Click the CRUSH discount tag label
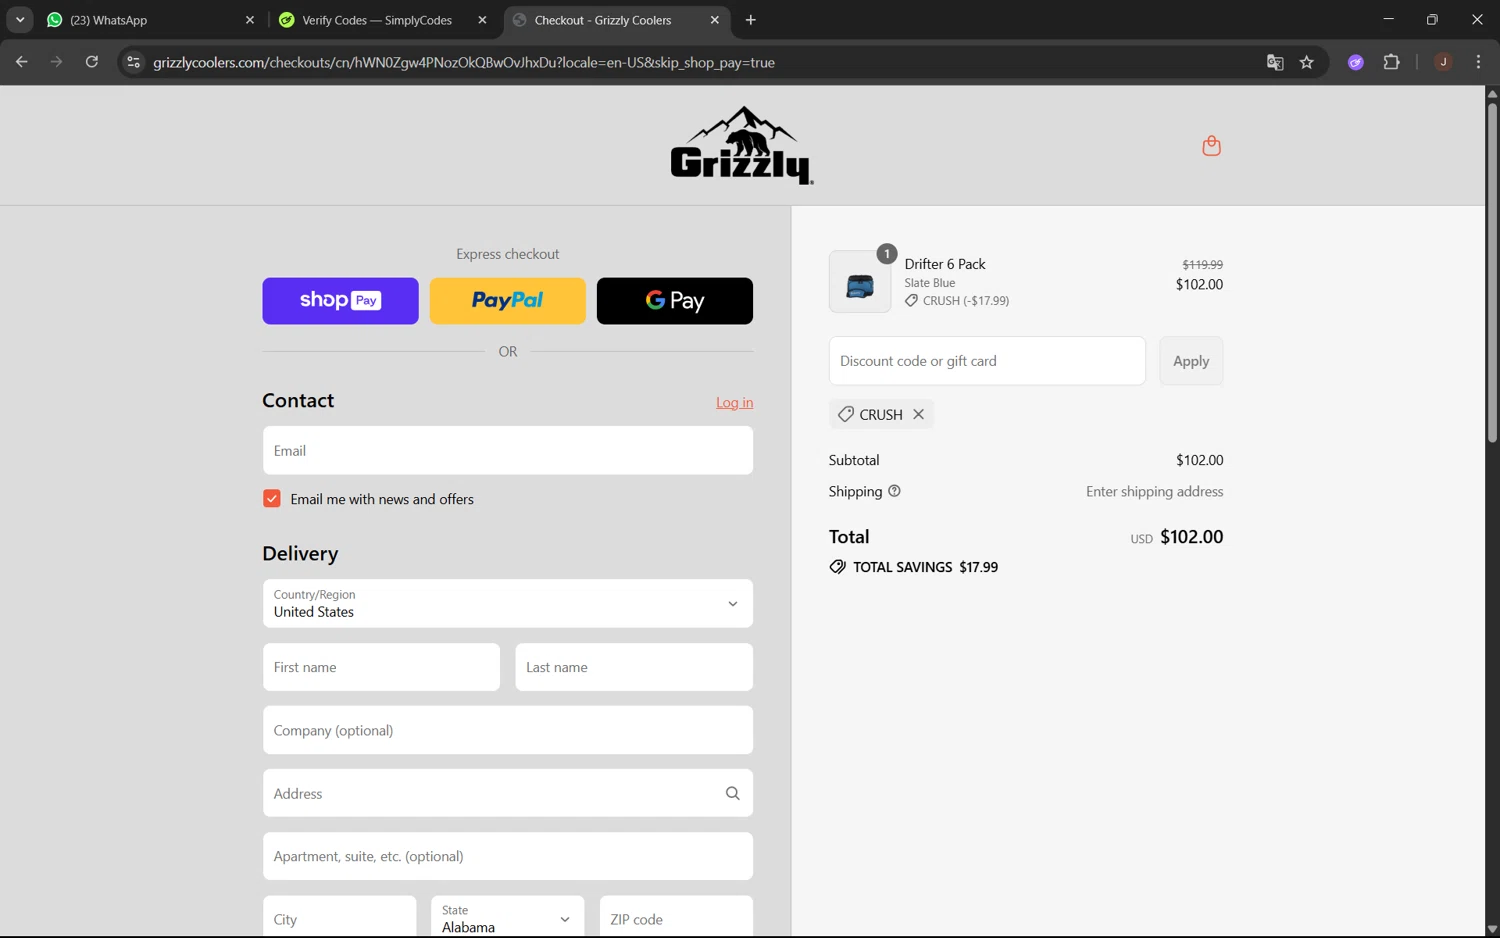Viewport: 1500px width, 938px height. click(881, 414)
